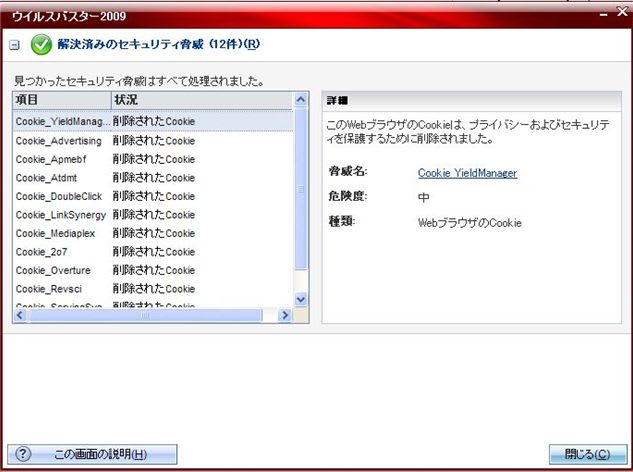Screen dimensions: 633x472
Task: Select the Cookie_Advertising row
Action: [153, 141]
